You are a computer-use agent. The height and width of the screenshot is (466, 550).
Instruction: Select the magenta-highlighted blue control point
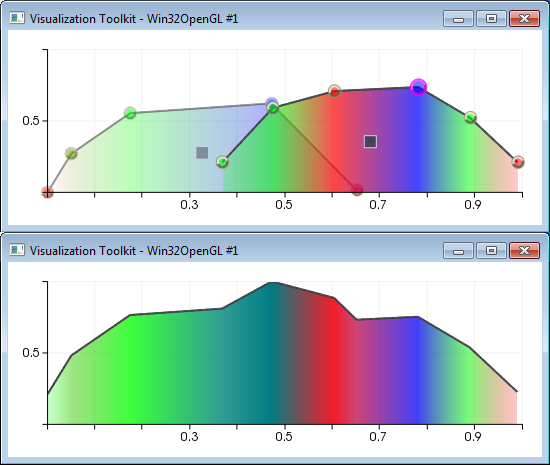click(x=418, y=87)
